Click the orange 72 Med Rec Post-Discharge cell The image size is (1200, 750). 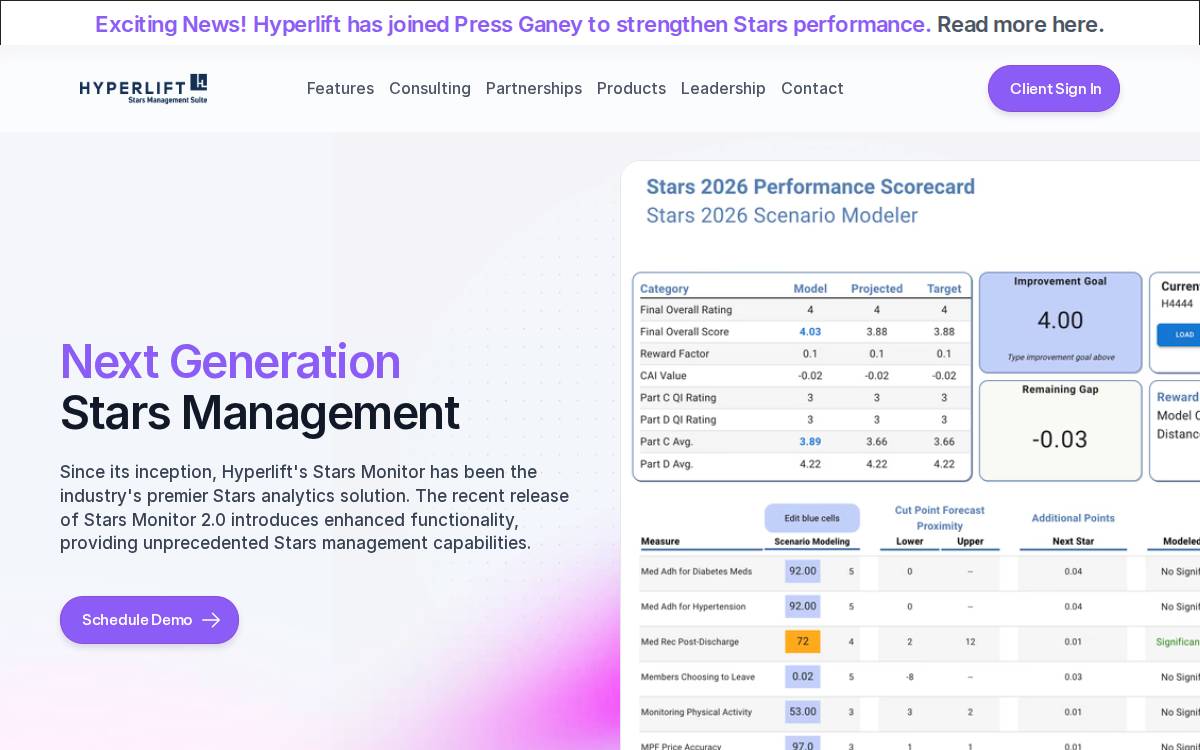(802, 641)
